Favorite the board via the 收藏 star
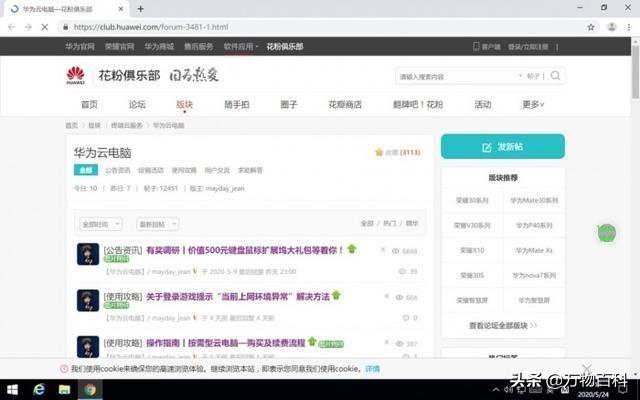 tap(379, 152)
